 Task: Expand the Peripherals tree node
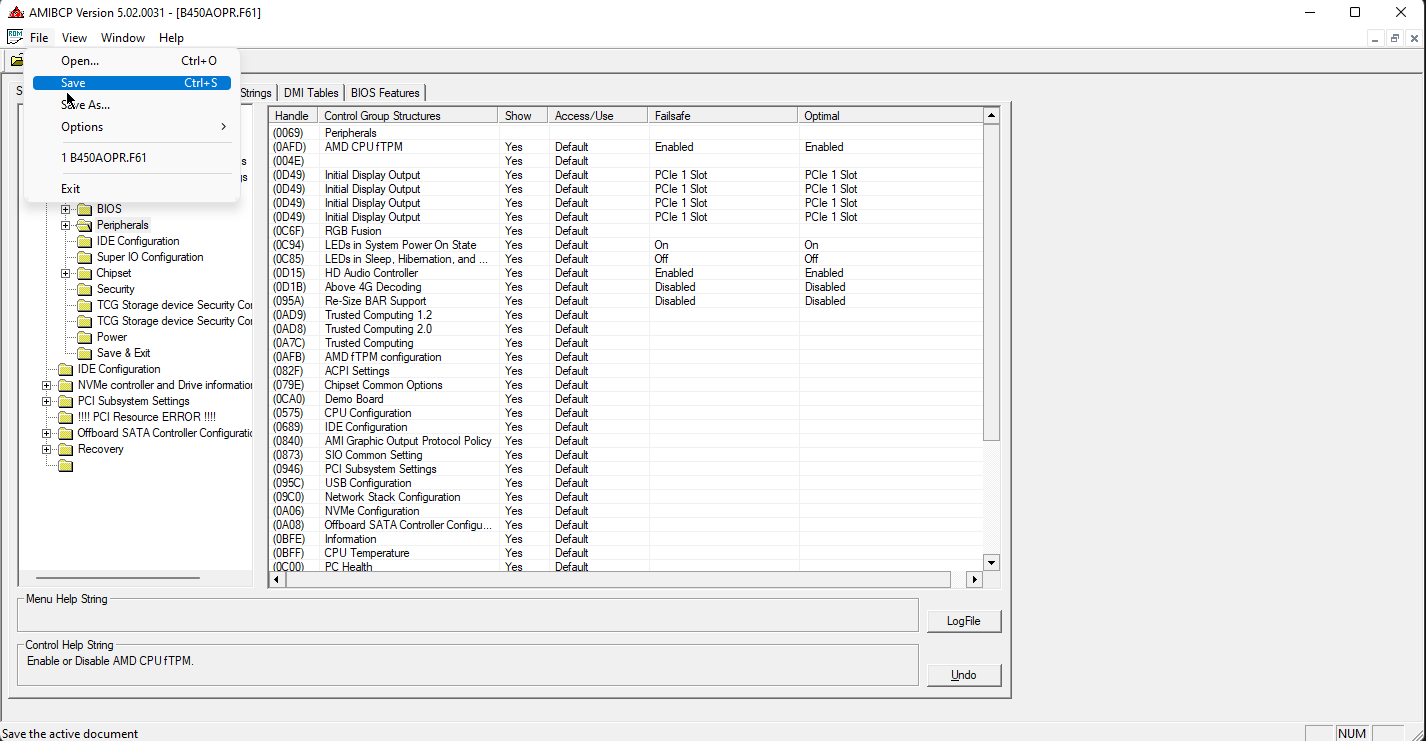66,225
